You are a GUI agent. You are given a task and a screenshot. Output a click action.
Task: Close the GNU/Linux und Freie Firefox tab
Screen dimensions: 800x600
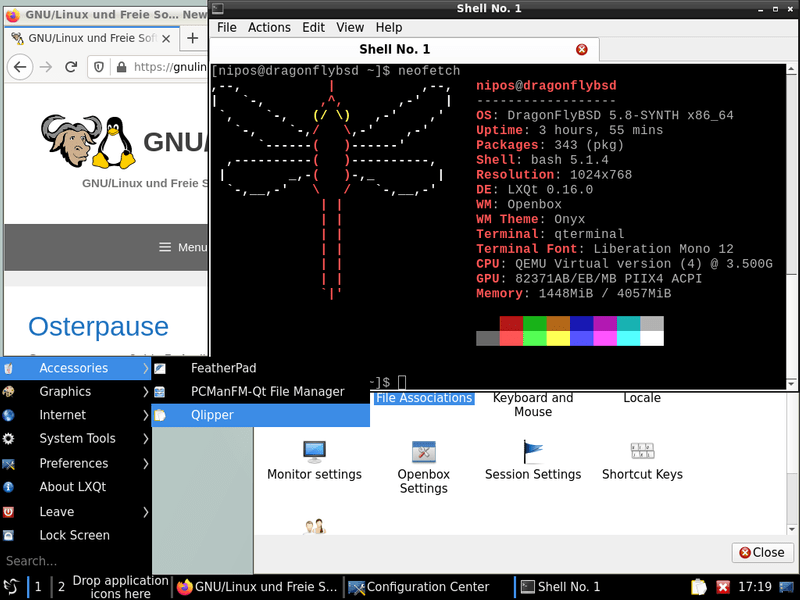(166, 39)
